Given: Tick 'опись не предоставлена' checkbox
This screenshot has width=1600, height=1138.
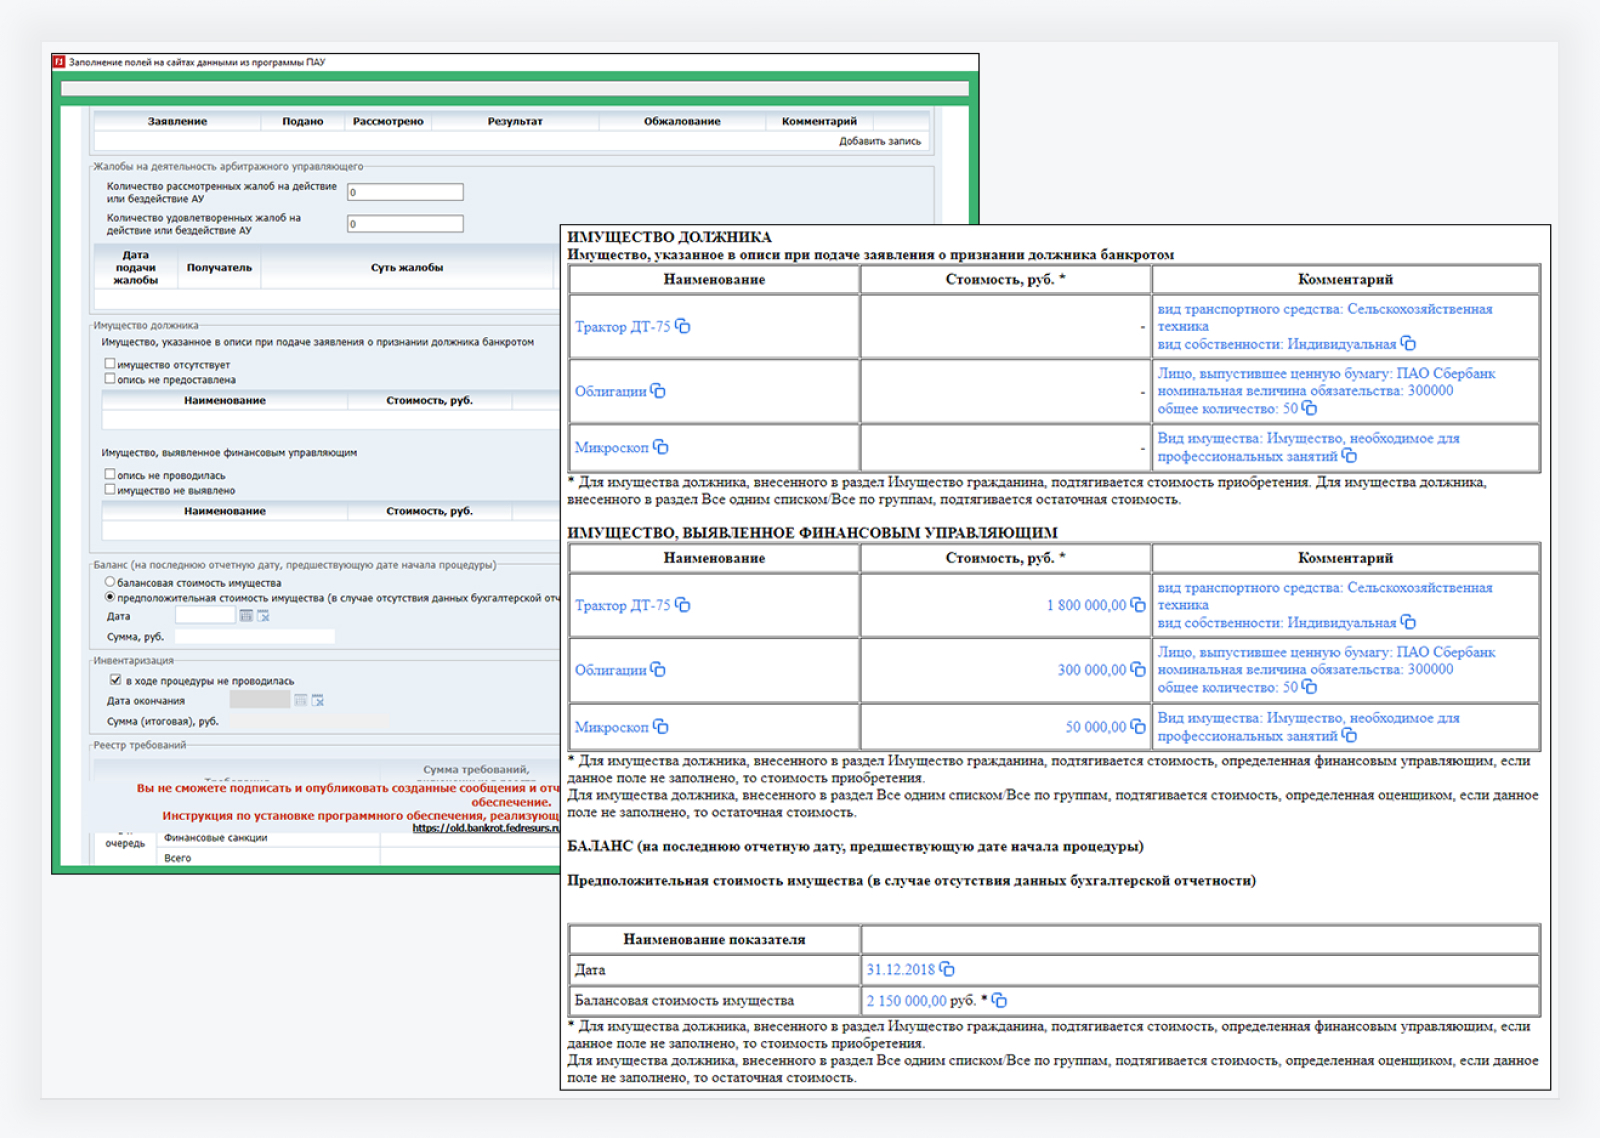Looking at the screenshot, I should tap(110, 379).
